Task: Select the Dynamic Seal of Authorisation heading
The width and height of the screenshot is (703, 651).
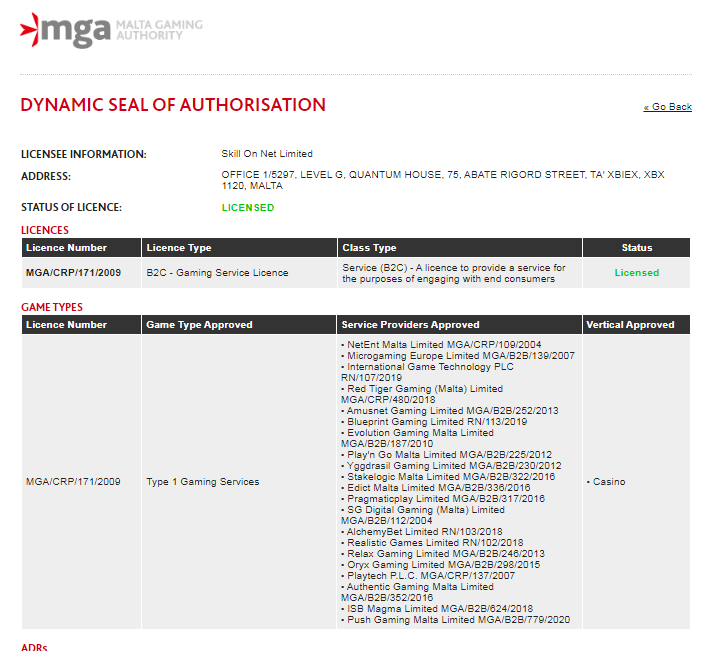Action: (x=173, y=105)
